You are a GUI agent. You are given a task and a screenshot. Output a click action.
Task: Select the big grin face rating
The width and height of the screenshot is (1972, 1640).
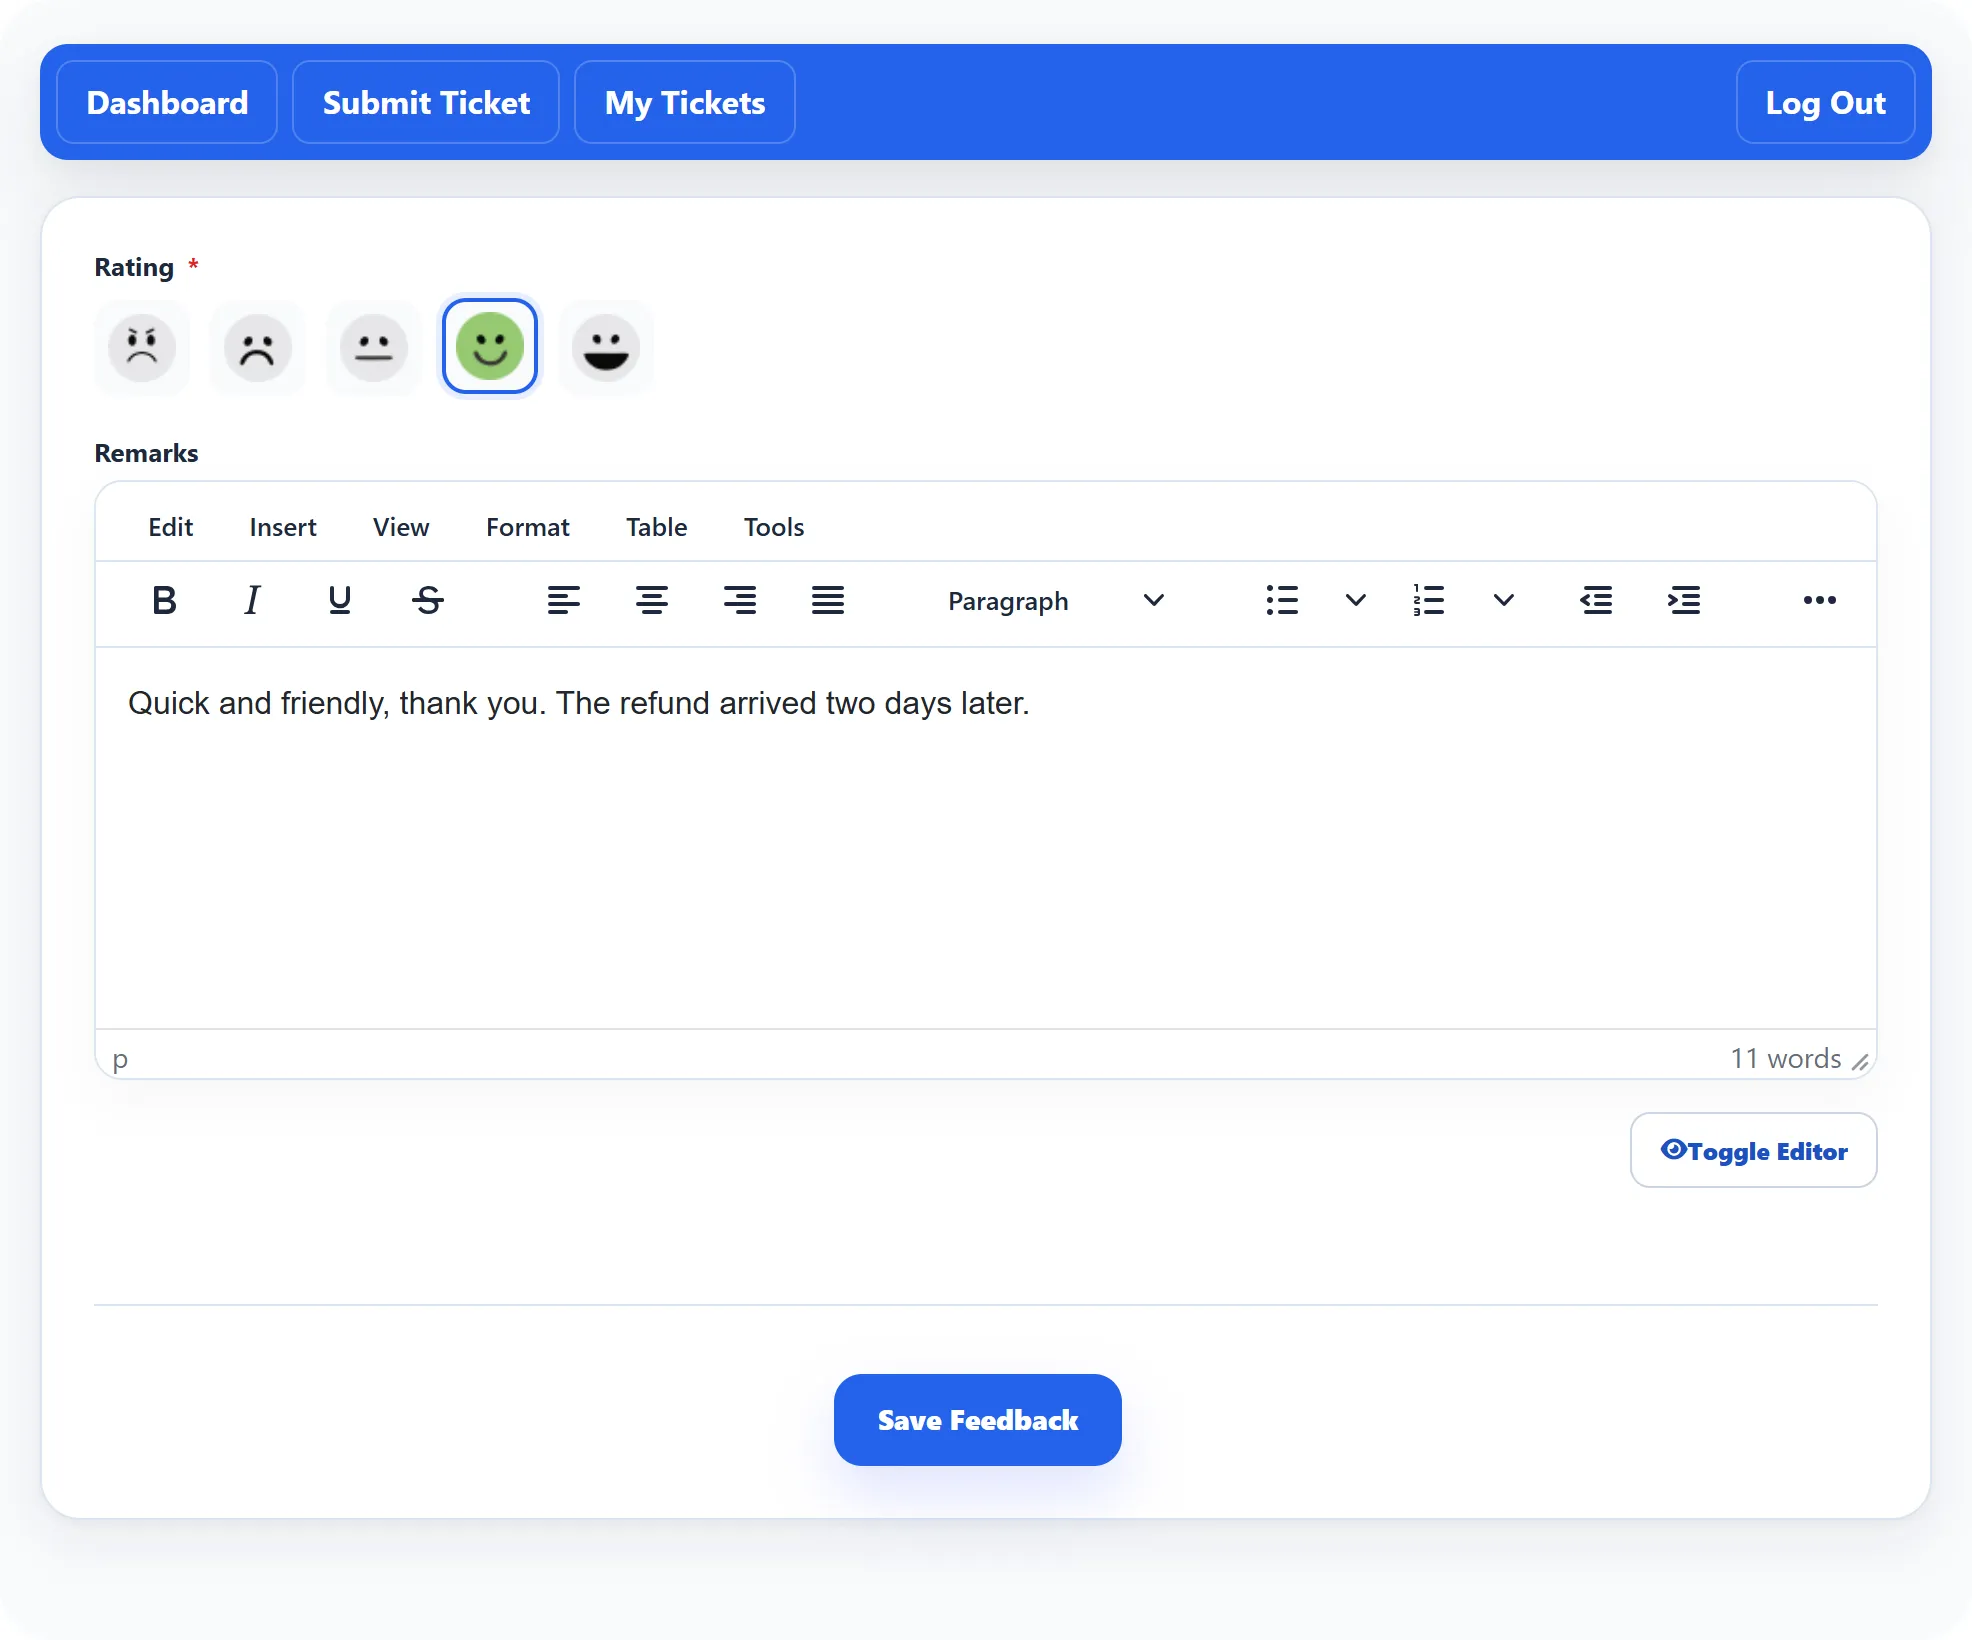[x=606, y=347]
